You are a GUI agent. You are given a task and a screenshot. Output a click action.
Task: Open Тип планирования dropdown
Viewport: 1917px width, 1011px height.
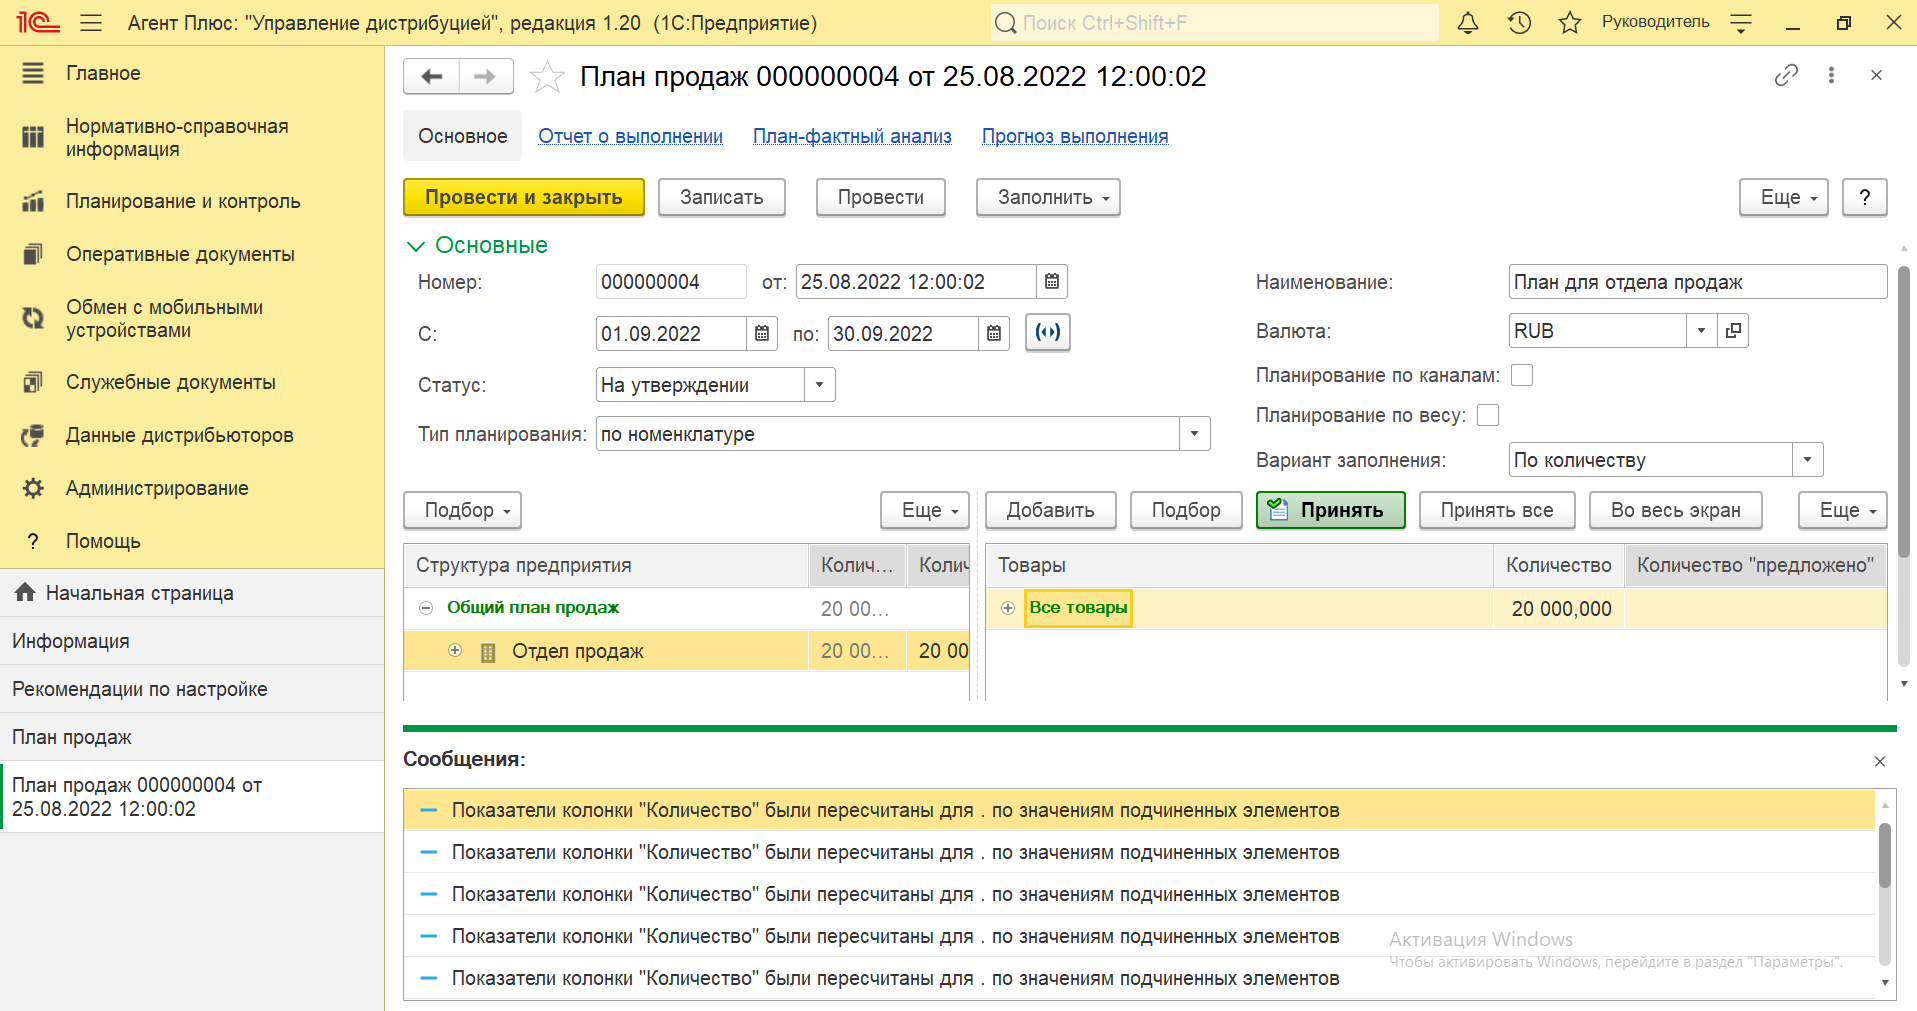coord(1194,434)
